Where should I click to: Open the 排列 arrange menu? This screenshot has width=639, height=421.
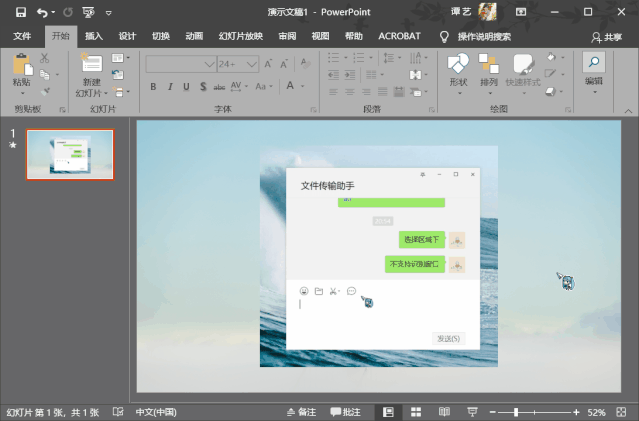coord(489,74)
